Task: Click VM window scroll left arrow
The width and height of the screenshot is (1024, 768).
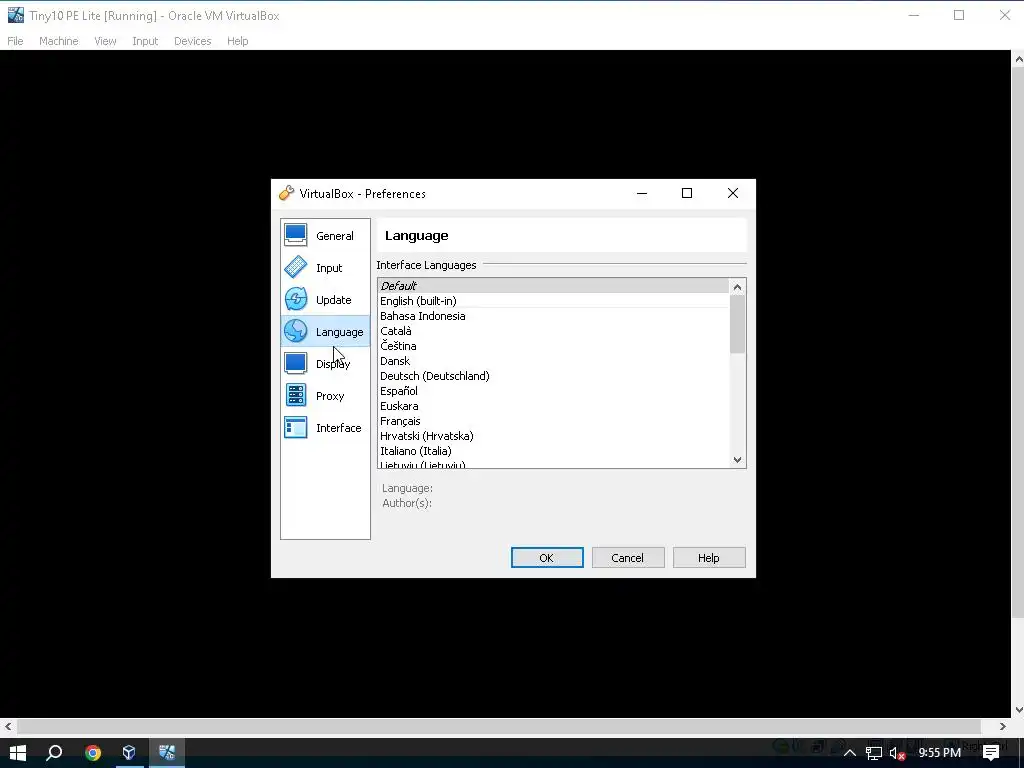Action: [x=8, y=726]
